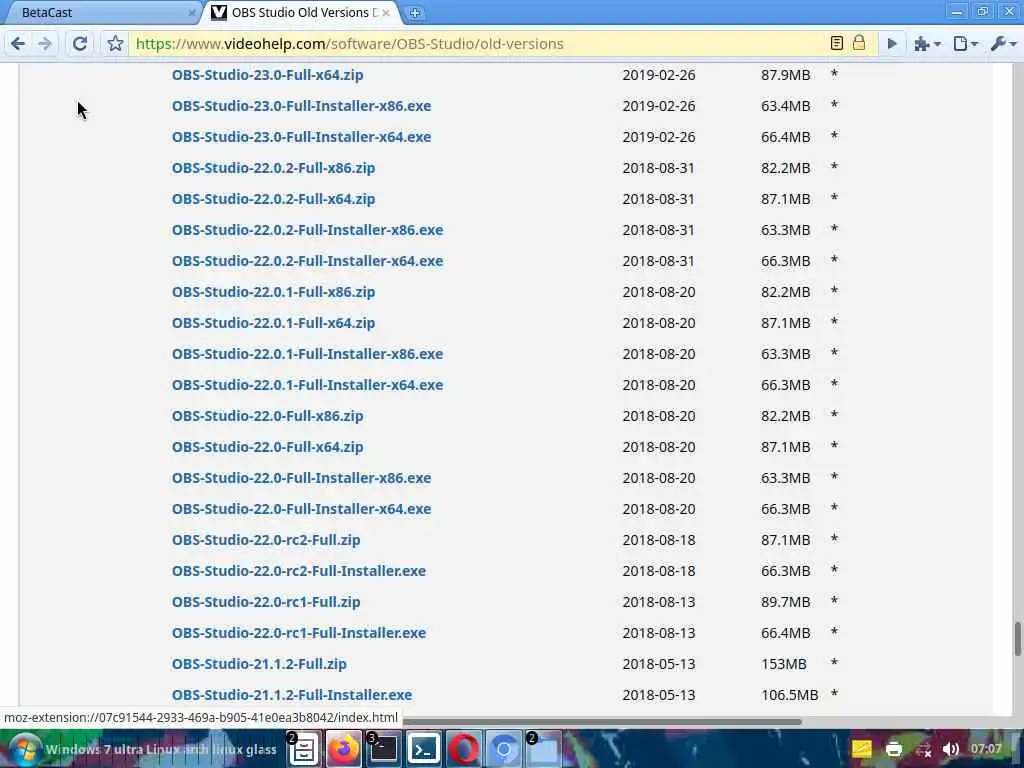Open the Windows-style start menu orb

(x=24, y=749)
